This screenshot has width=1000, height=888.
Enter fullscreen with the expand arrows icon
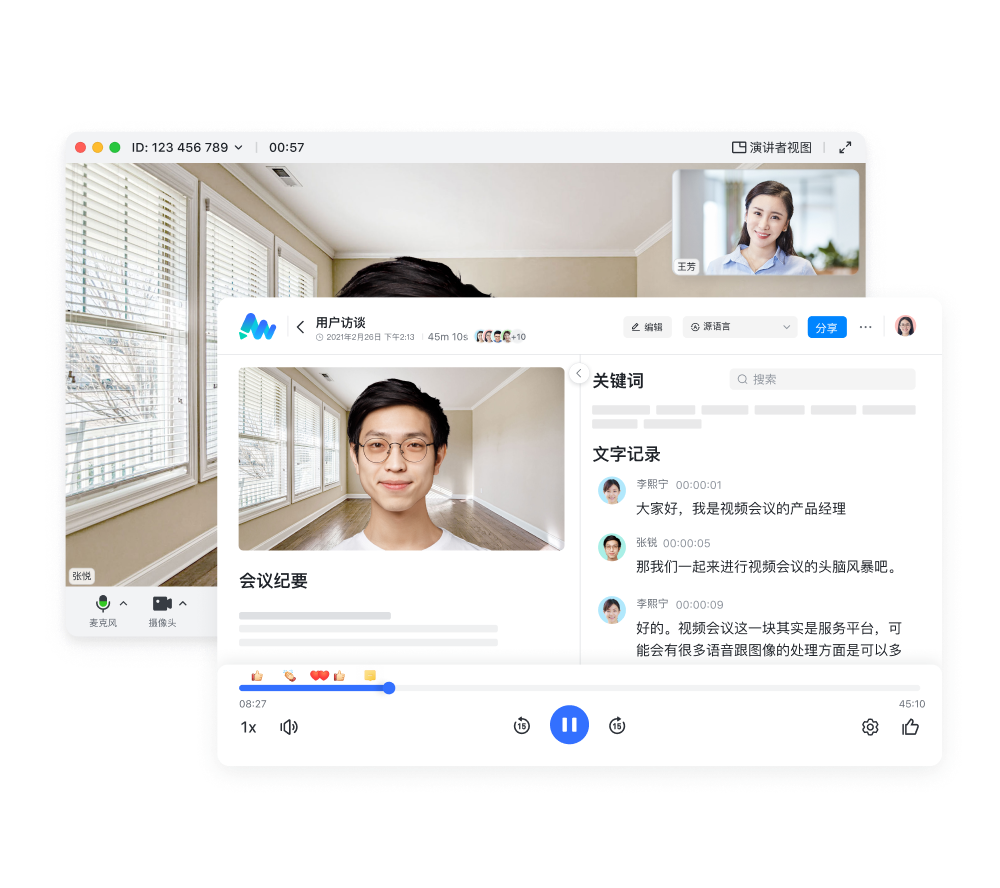(x=845, y=147)
